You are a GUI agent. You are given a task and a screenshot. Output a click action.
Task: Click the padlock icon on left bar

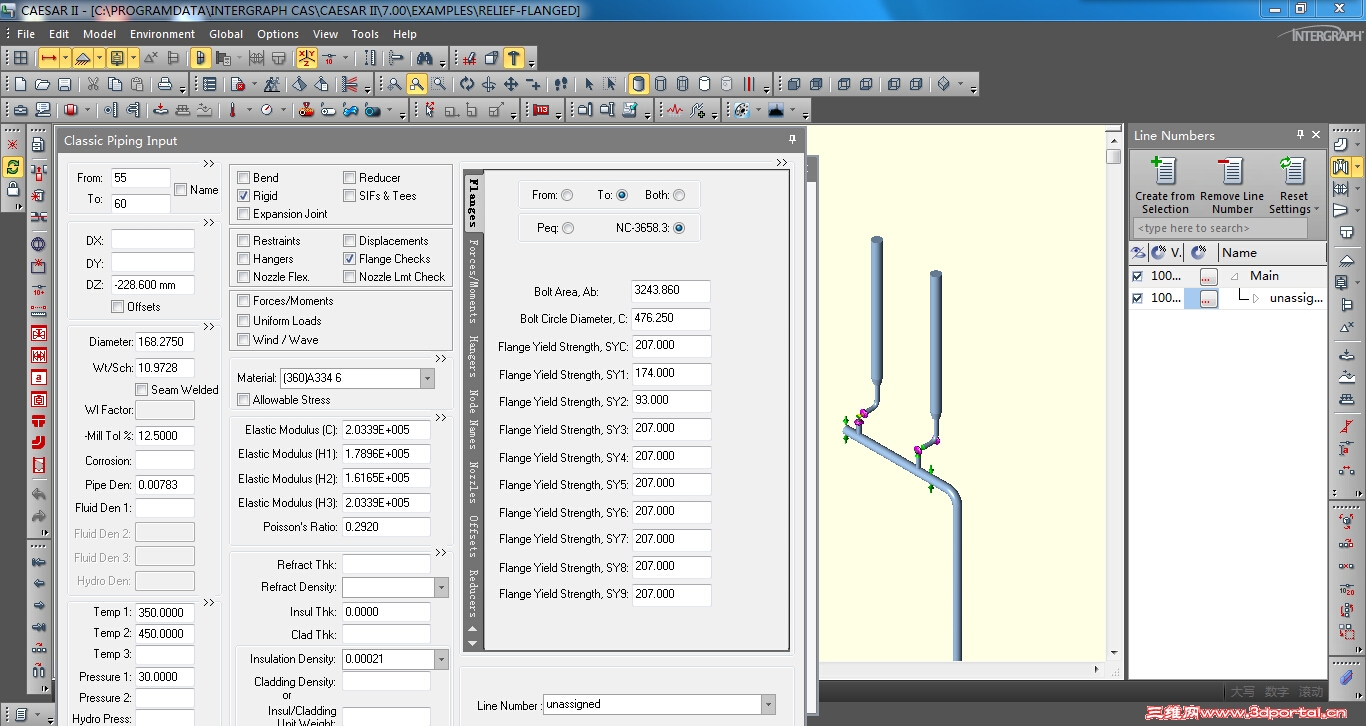13,189
